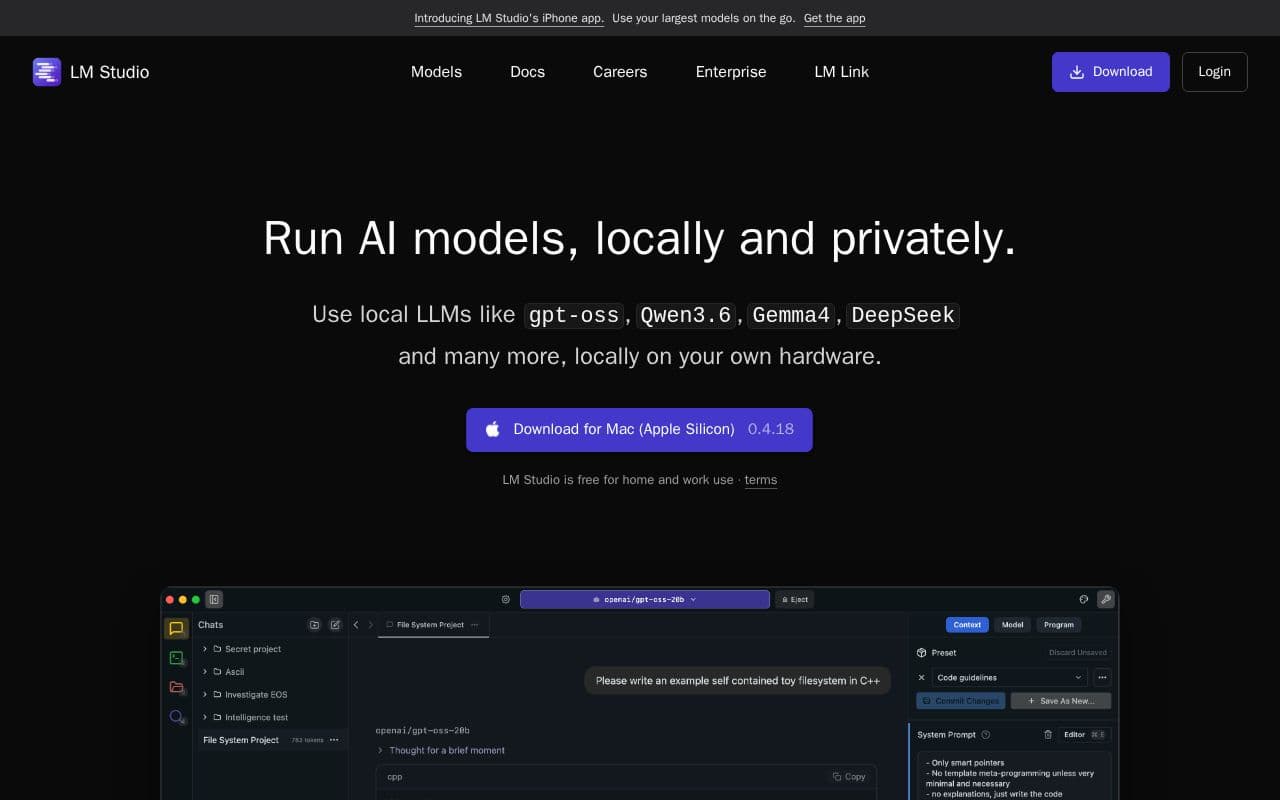Open the green terminal developer sidebar icon
The width and height of the screenshot is (1280, 800).
(176, 658)
